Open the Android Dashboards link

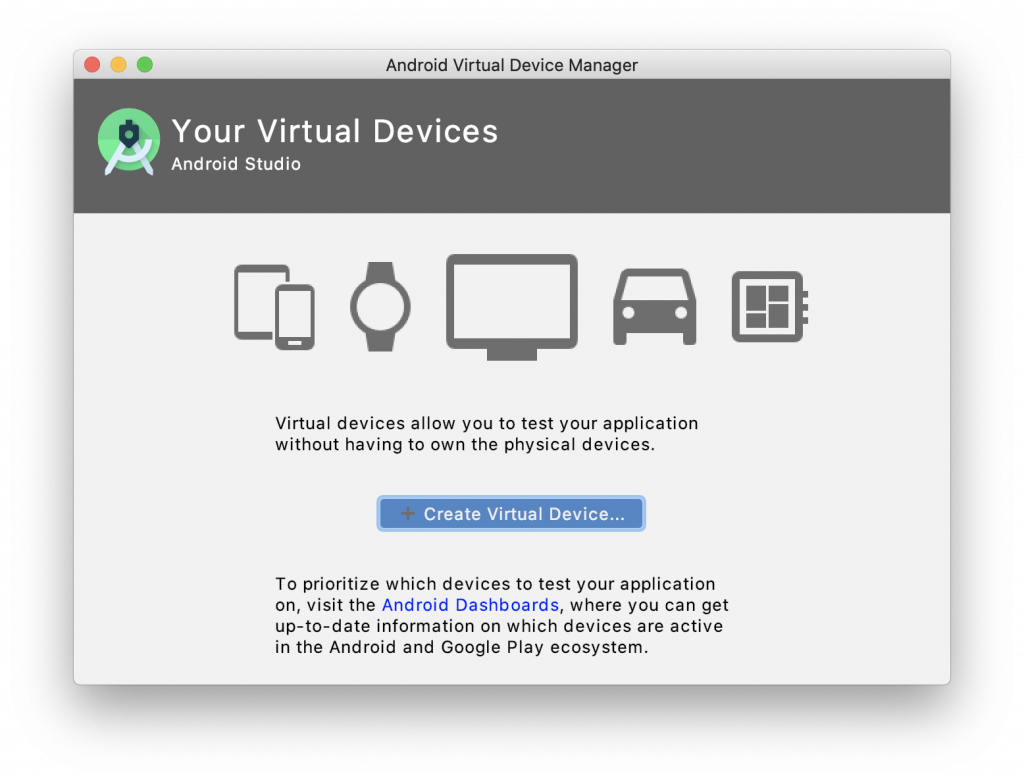click(x=470, y=605)
